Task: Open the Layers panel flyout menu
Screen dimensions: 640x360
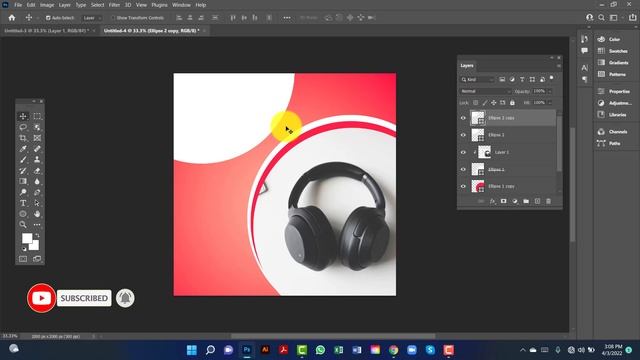Action: tap(558, 66)
